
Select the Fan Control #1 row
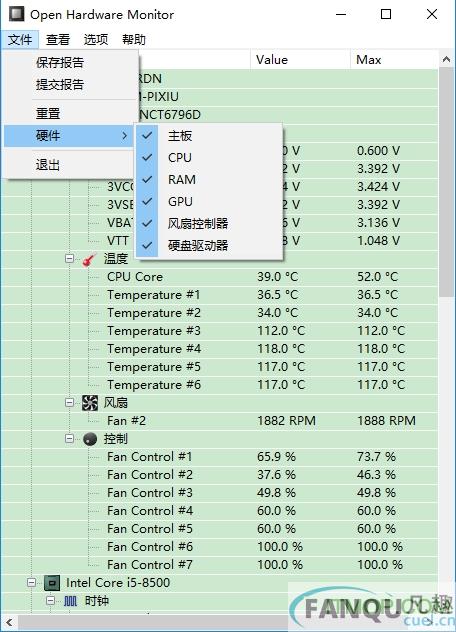pyautogui.click(x=220, y=457)
